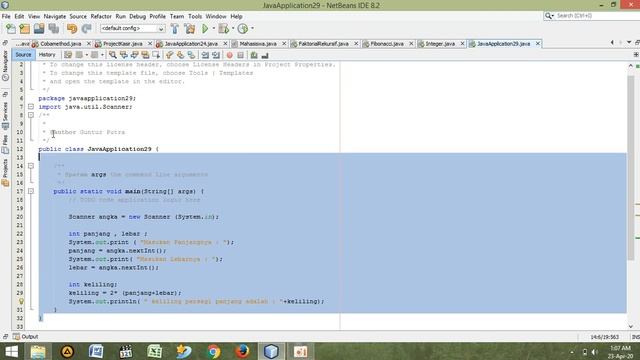This screenshot has width=640, height=360.
Task: Click the Shift Line Left icon
Action: click(x=205, y=55)
